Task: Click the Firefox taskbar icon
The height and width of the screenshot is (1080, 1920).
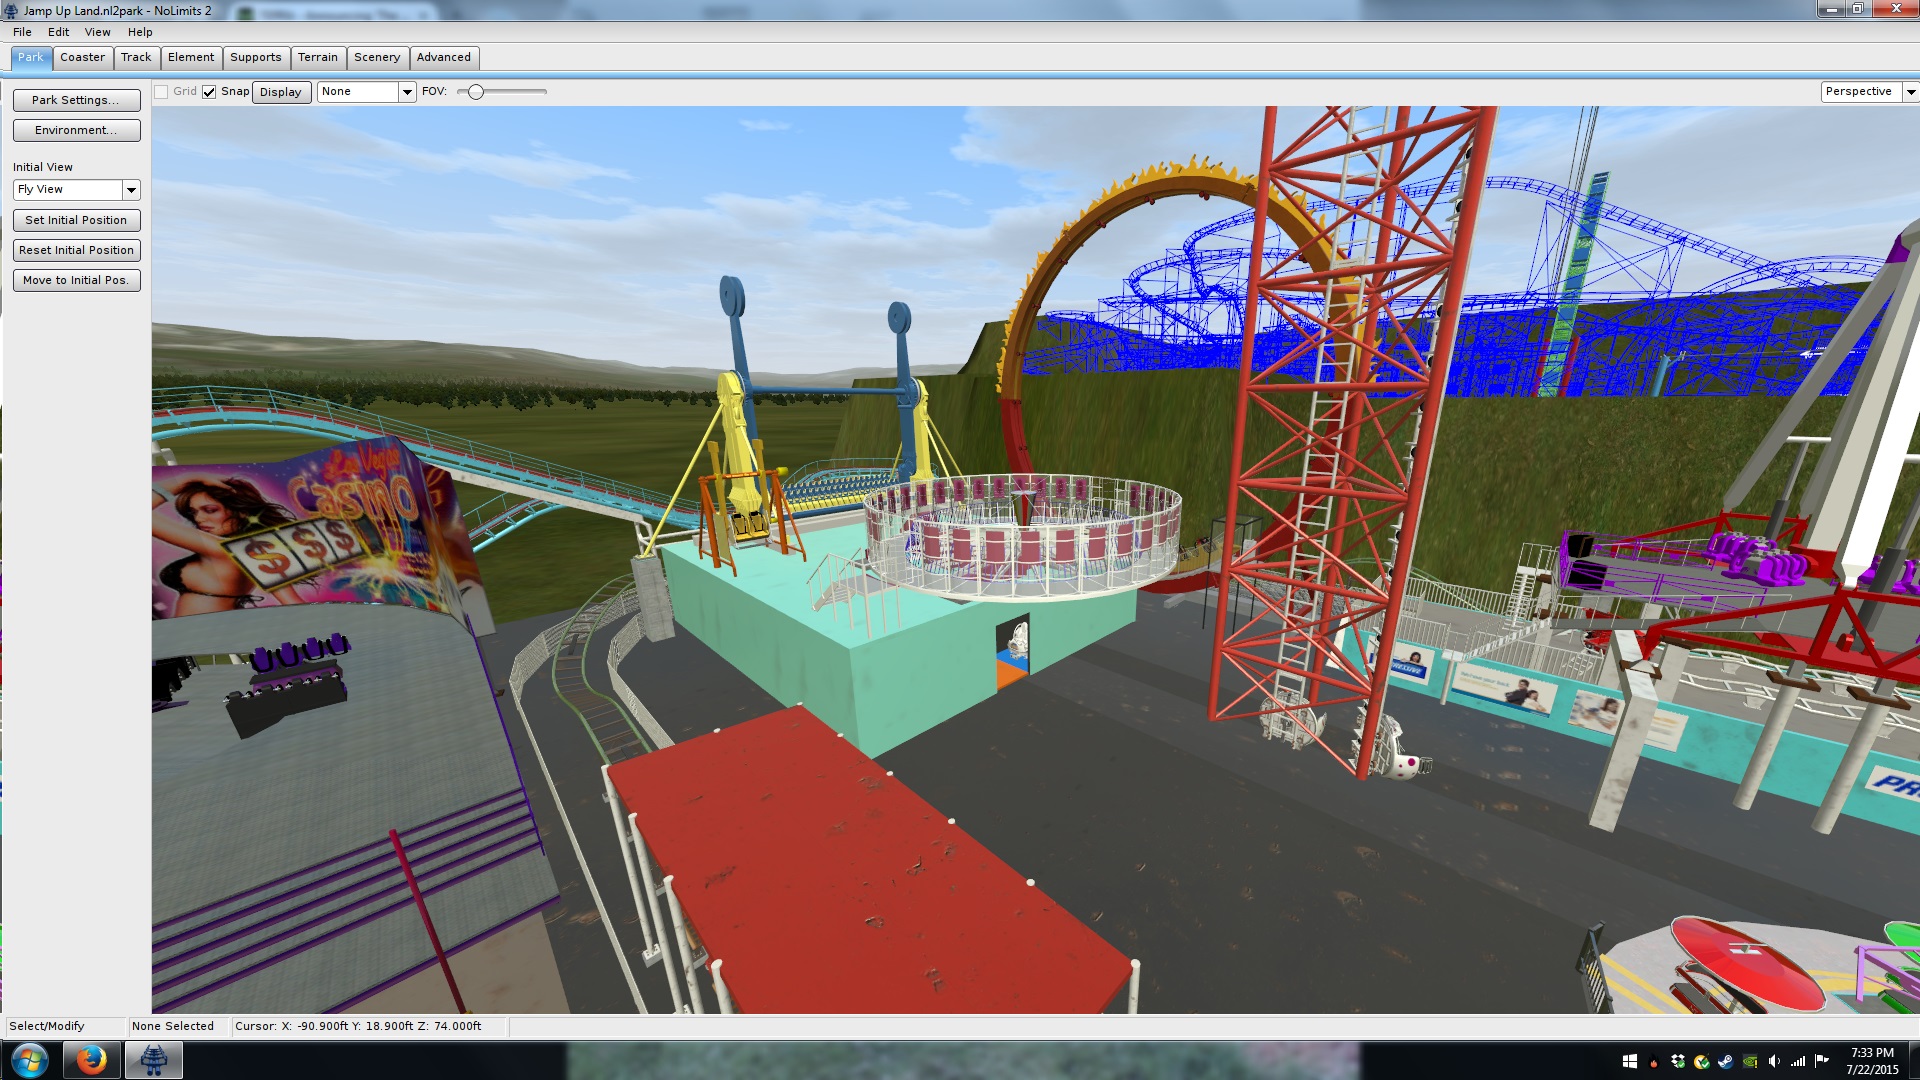Action: [91, 1060]
